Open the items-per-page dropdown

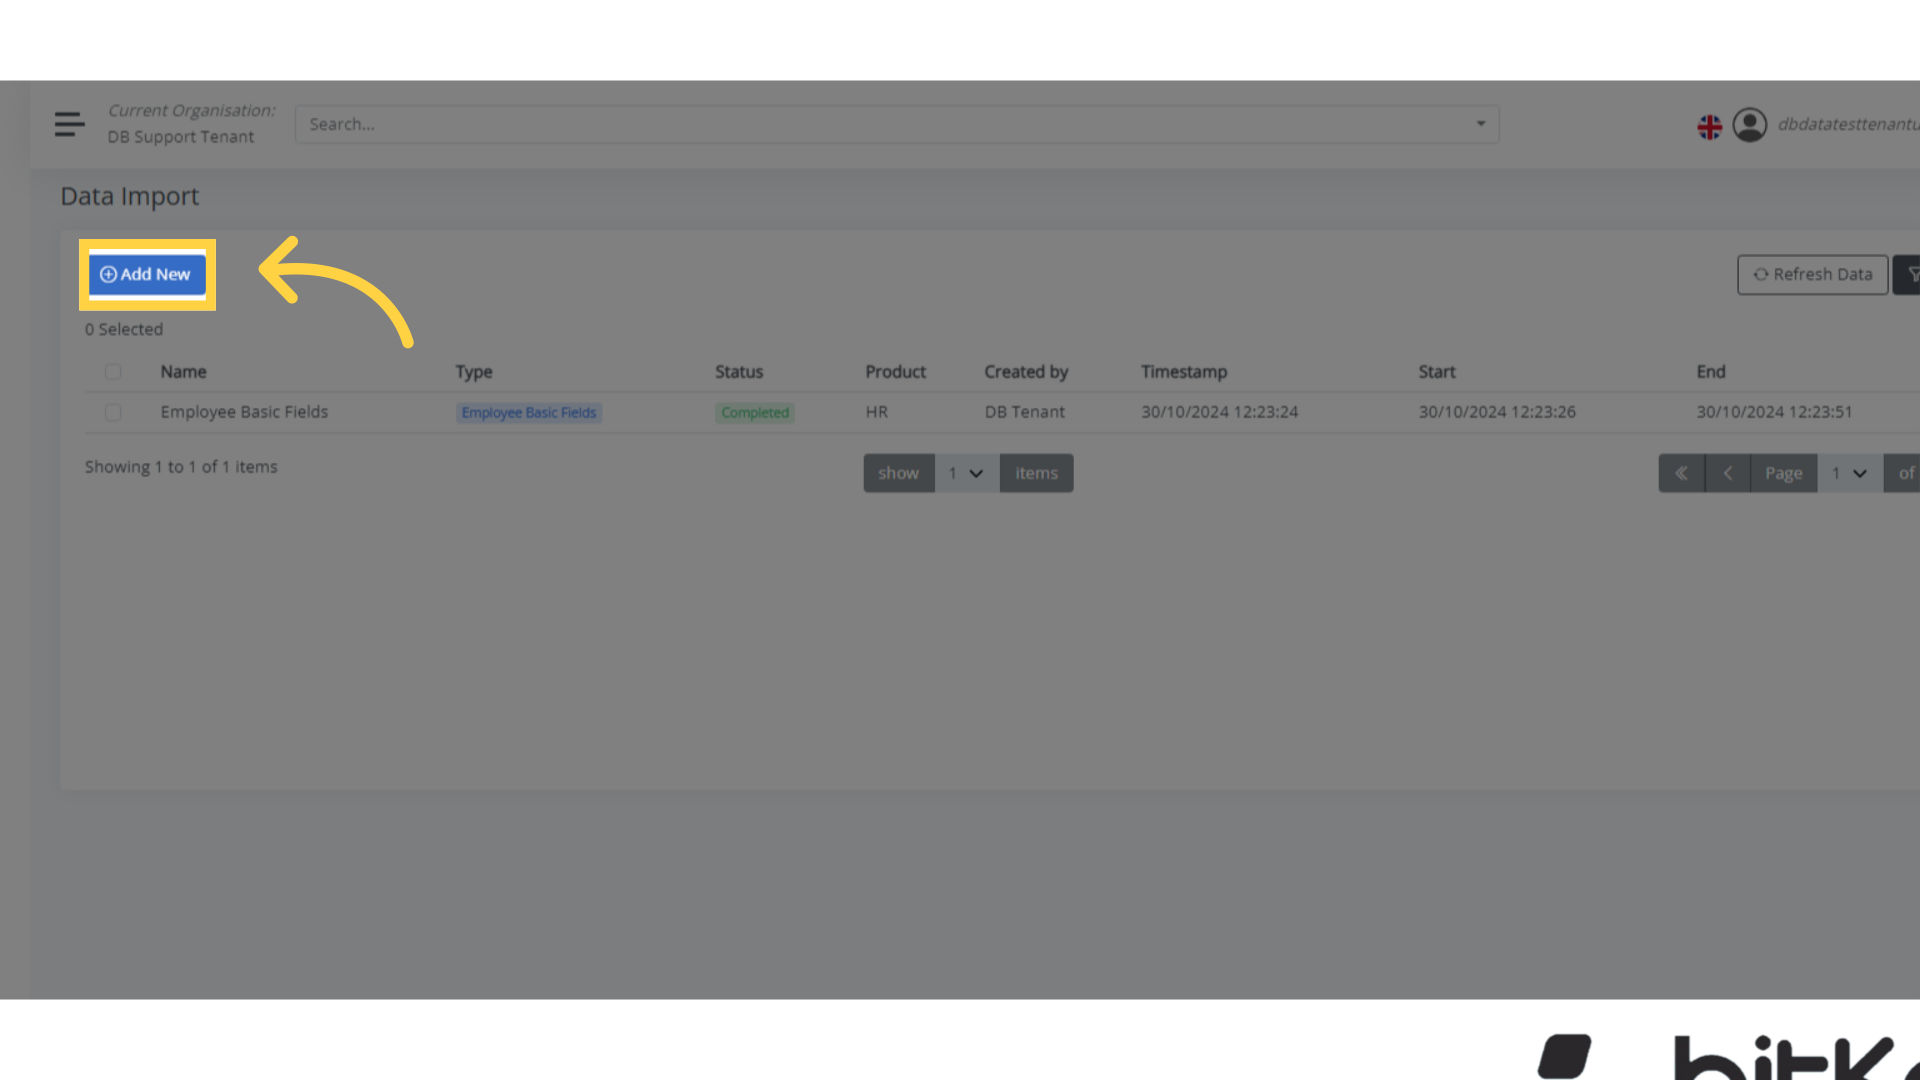click(965, 473)
